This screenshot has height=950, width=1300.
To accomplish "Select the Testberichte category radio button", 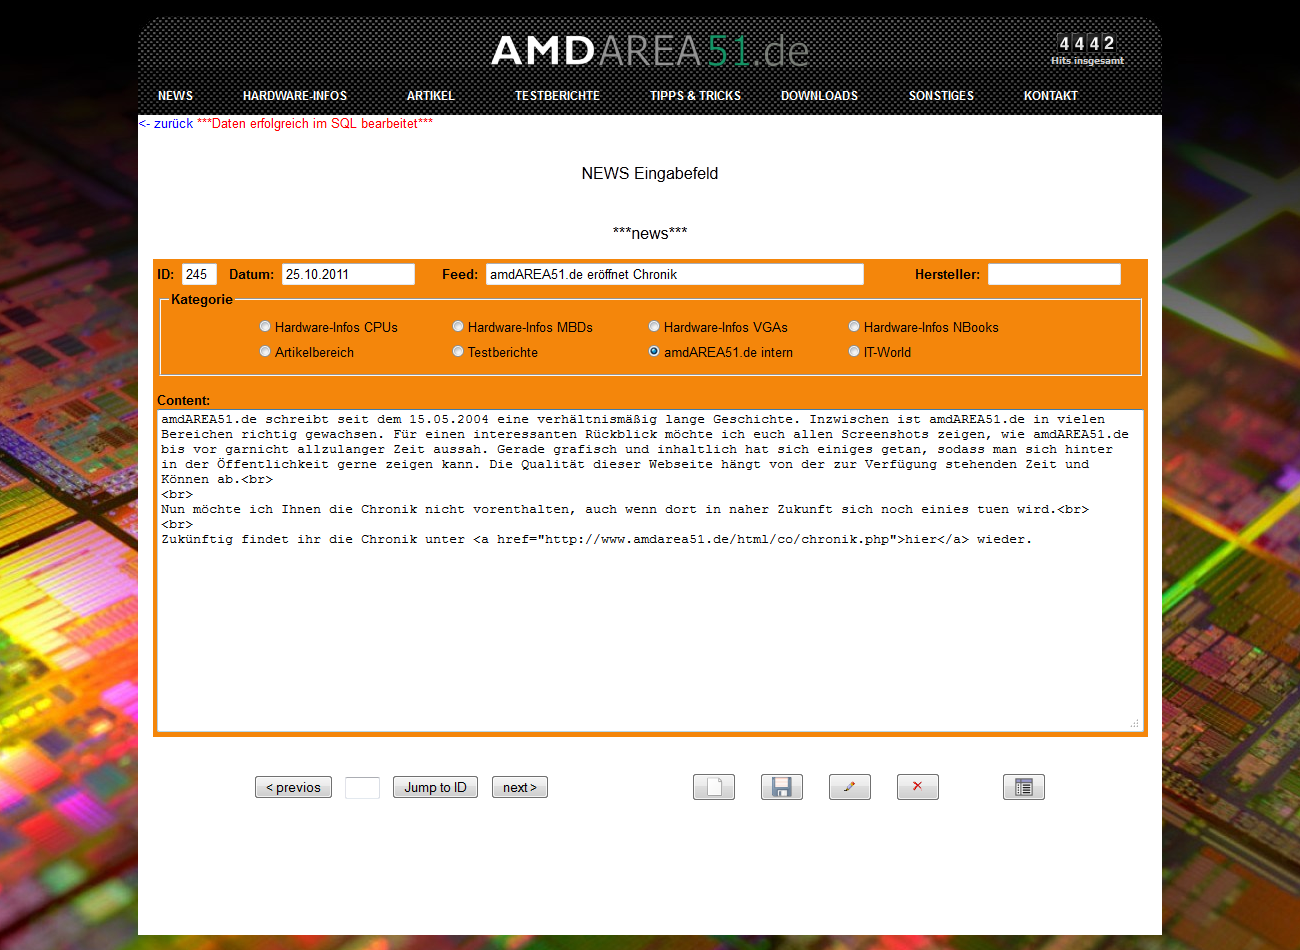I will pyautogui.click(x=458, y=351).
